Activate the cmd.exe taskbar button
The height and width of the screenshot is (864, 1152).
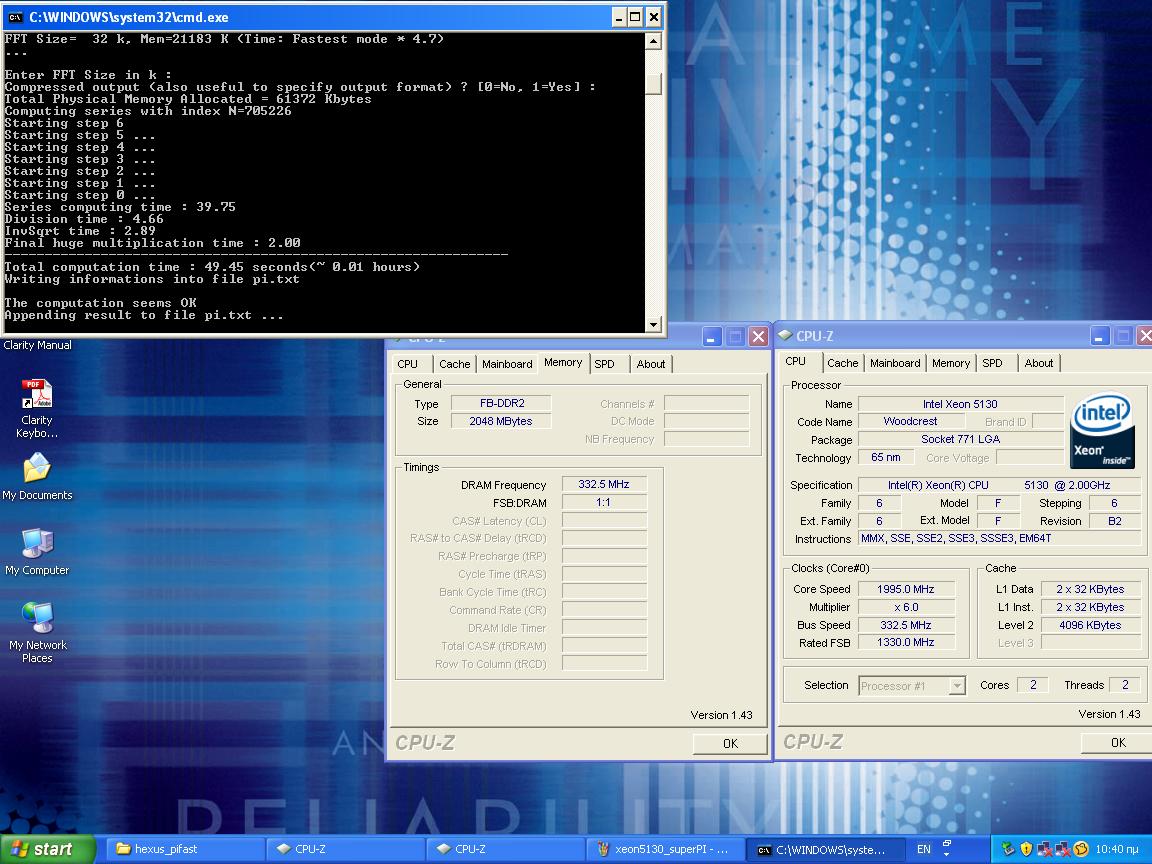(x=824, y=849)
